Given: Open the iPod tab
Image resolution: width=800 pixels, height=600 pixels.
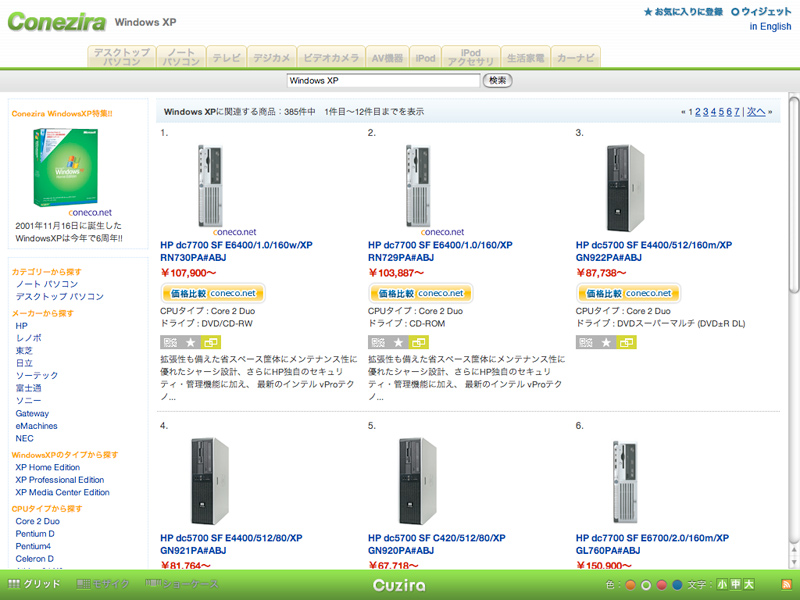Looking at the screenshot, I should 426,57.
